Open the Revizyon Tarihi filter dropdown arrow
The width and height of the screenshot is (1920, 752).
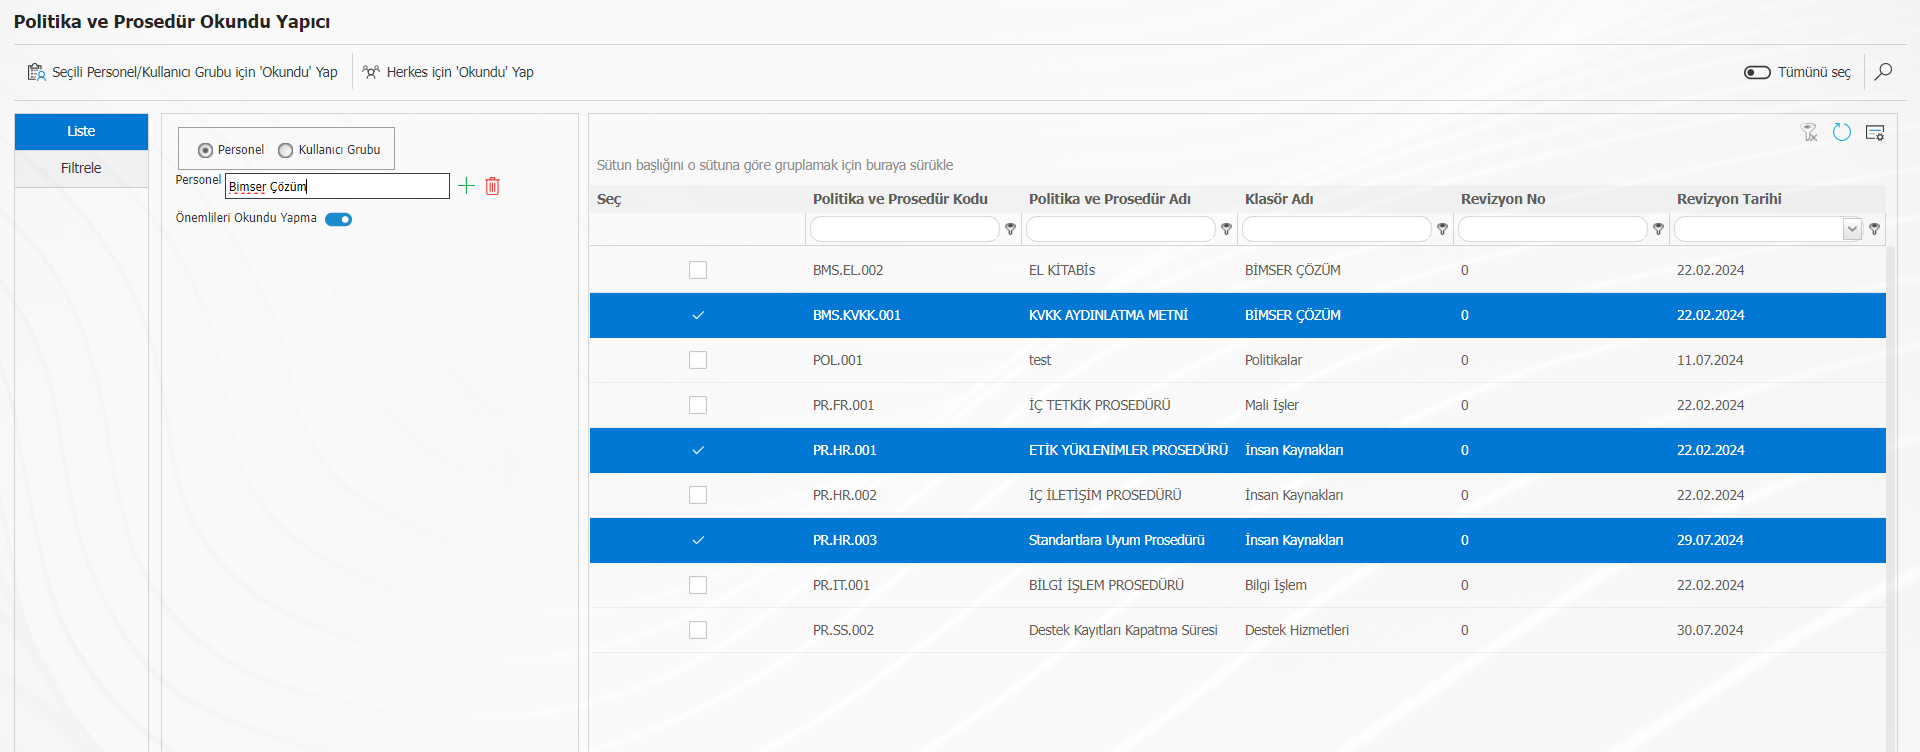point(1852,229)
